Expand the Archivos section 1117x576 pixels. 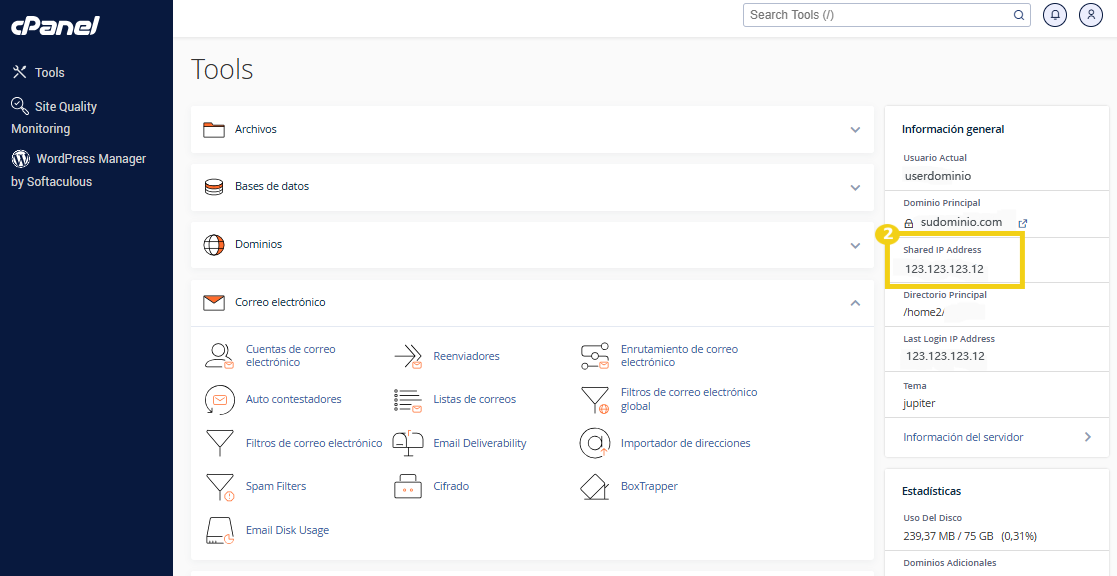[855, 130]
